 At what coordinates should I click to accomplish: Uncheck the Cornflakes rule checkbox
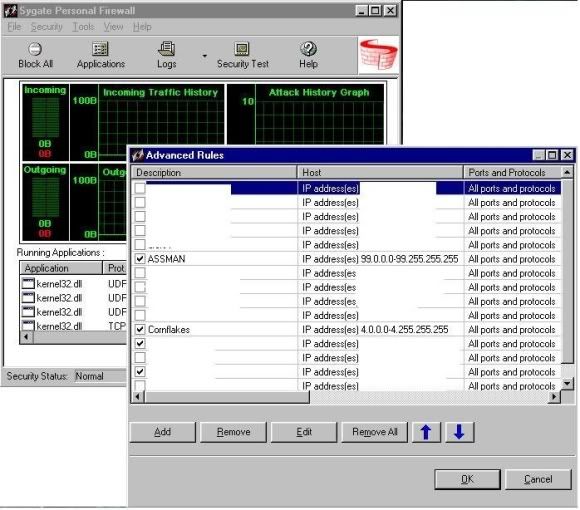(x=140, y=329)
